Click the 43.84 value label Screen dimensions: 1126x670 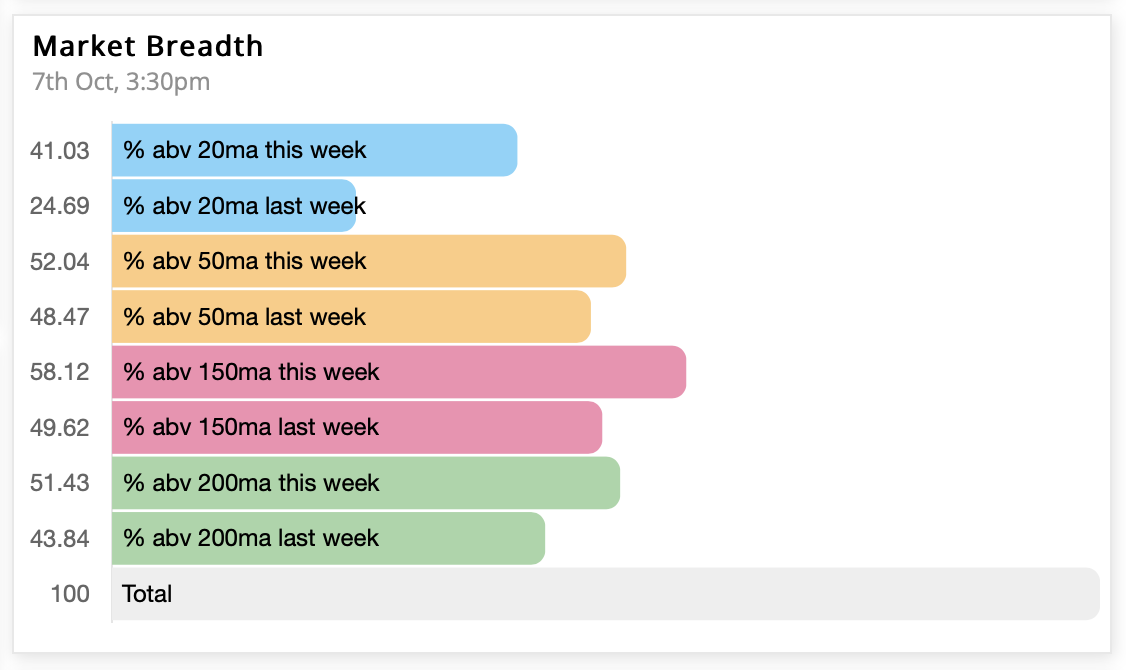pos(60,539)
